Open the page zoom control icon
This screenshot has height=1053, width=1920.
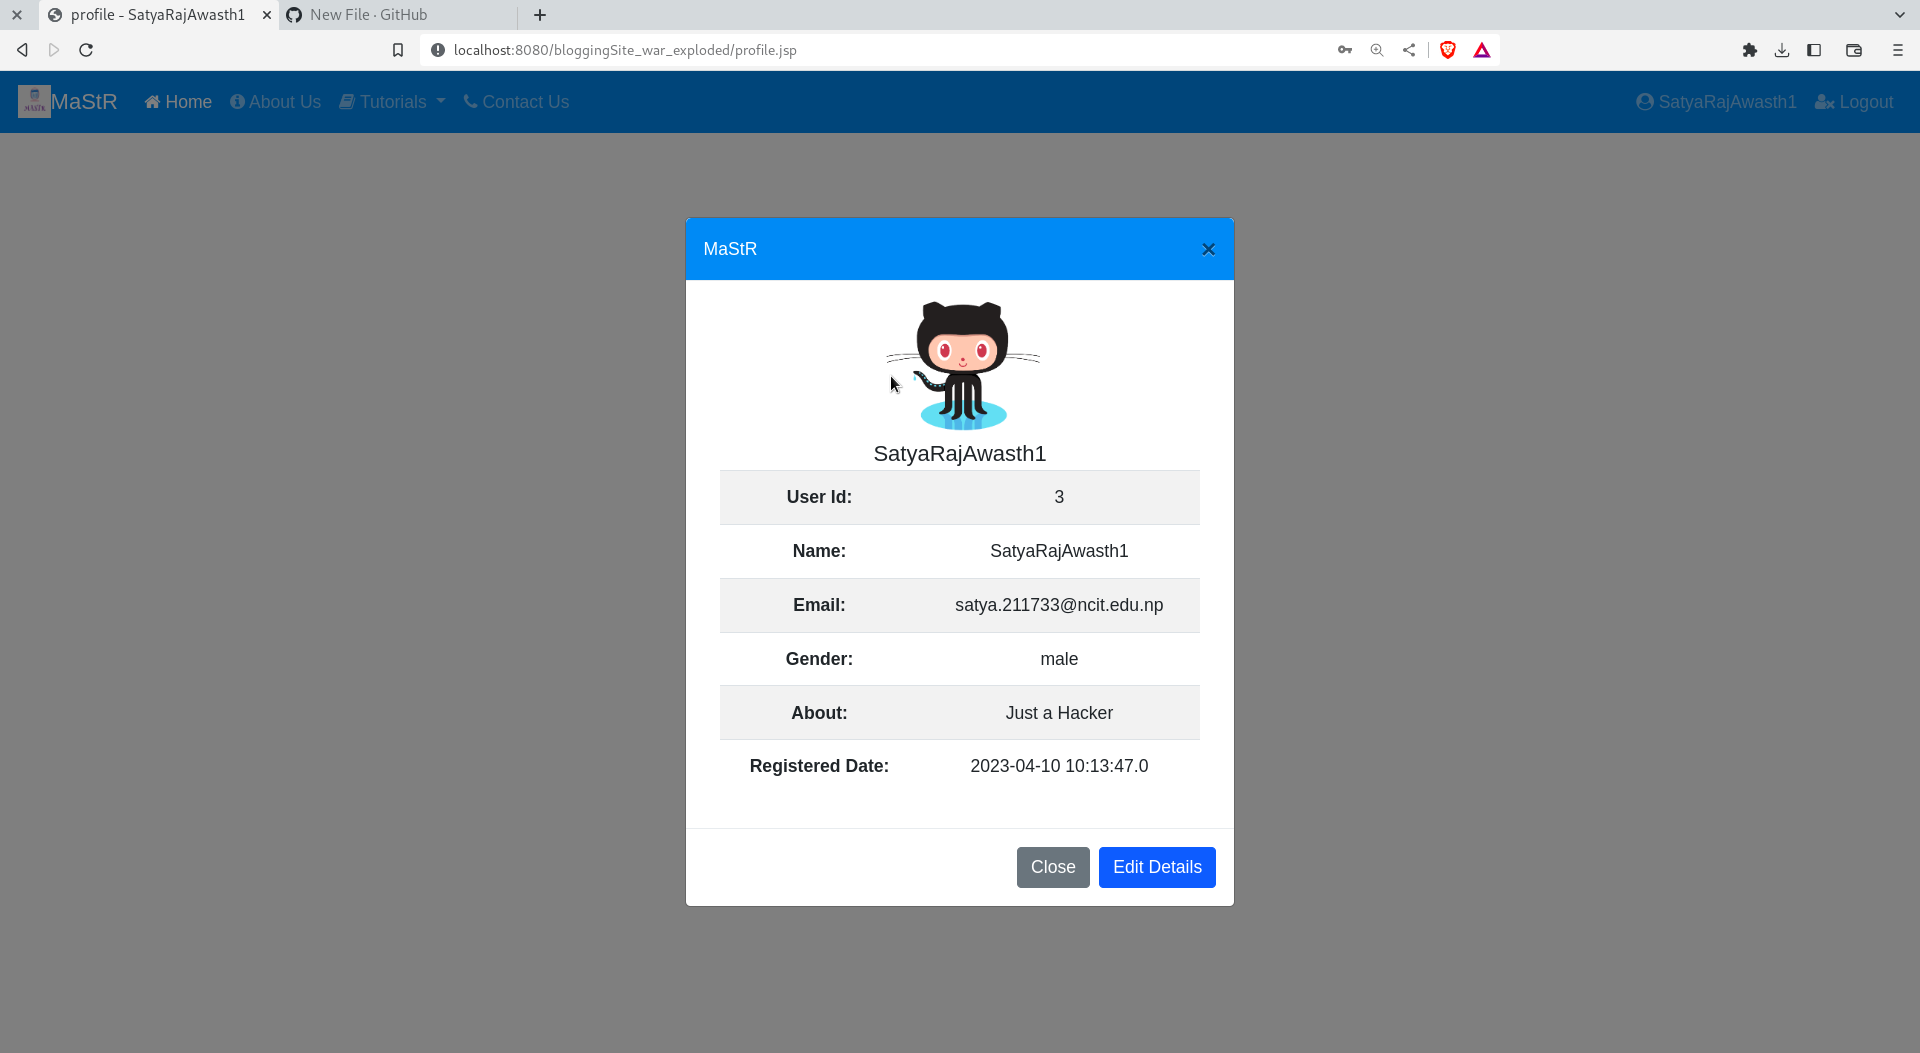[x=1377, y=50]
